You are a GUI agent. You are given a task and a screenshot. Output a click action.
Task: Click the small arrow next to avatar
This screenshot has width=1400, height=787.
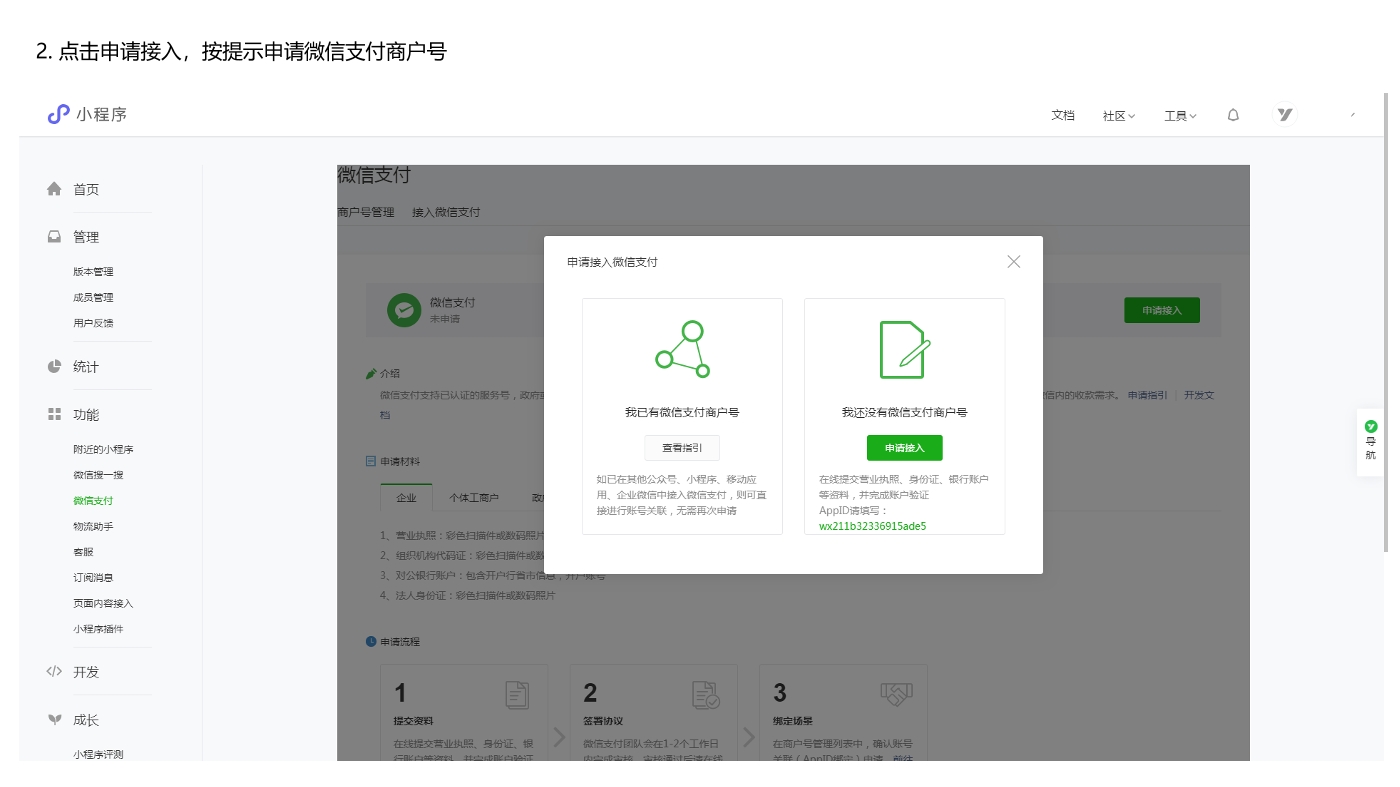(1353, 115)
